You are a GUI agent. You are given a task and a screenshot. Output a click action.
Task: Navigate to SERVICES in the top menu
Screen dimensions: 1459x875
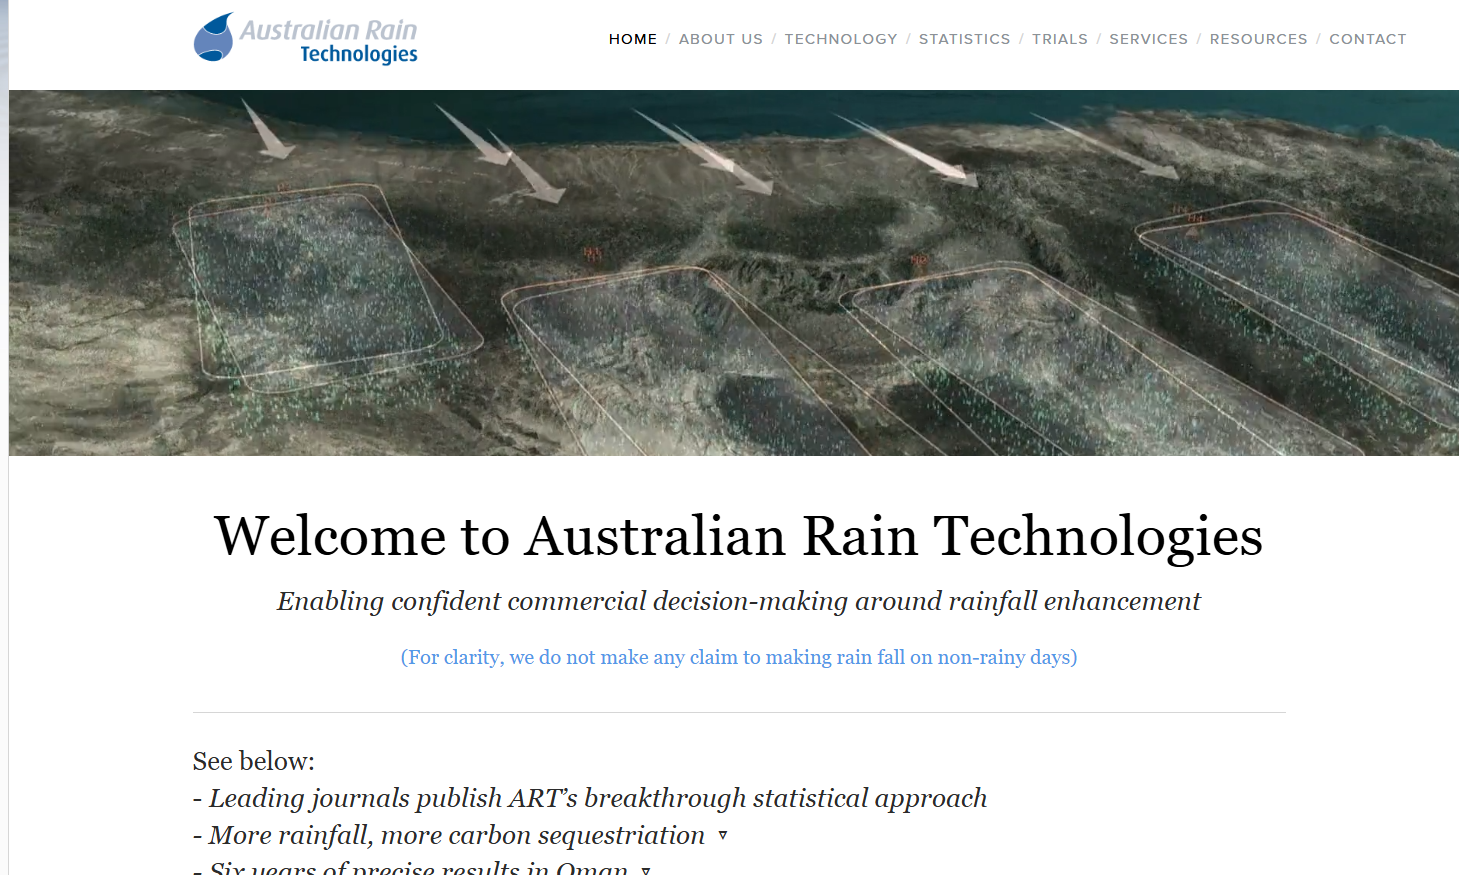[1149, 39]
